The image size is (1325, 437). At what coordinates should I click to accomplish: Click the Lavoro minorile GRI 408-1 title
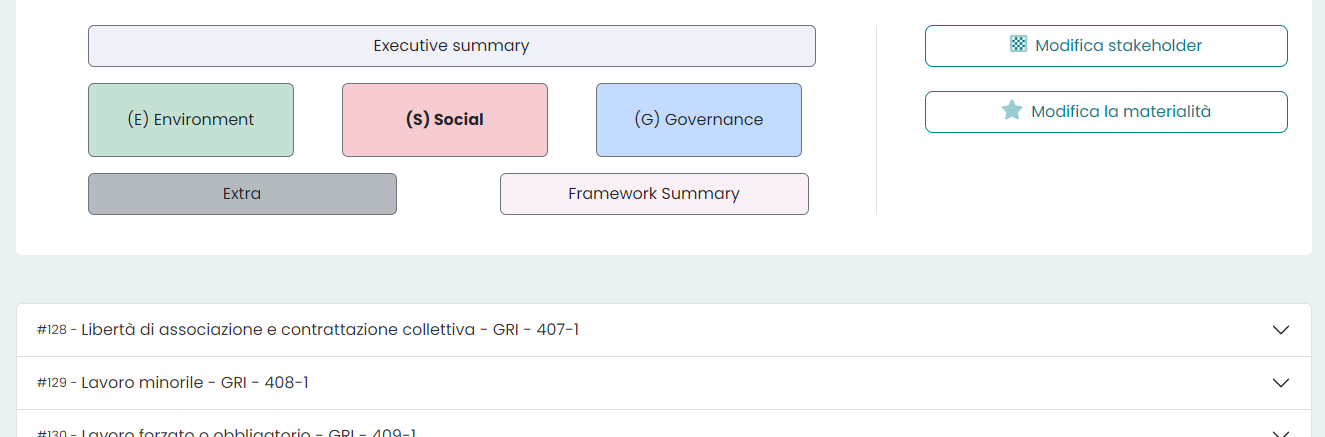195,383
